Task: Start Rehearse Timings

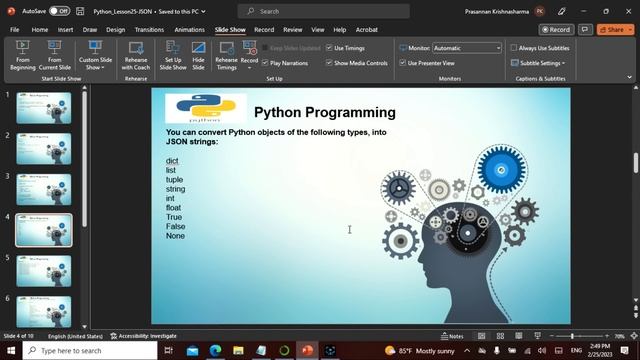Action: [227, 56]
